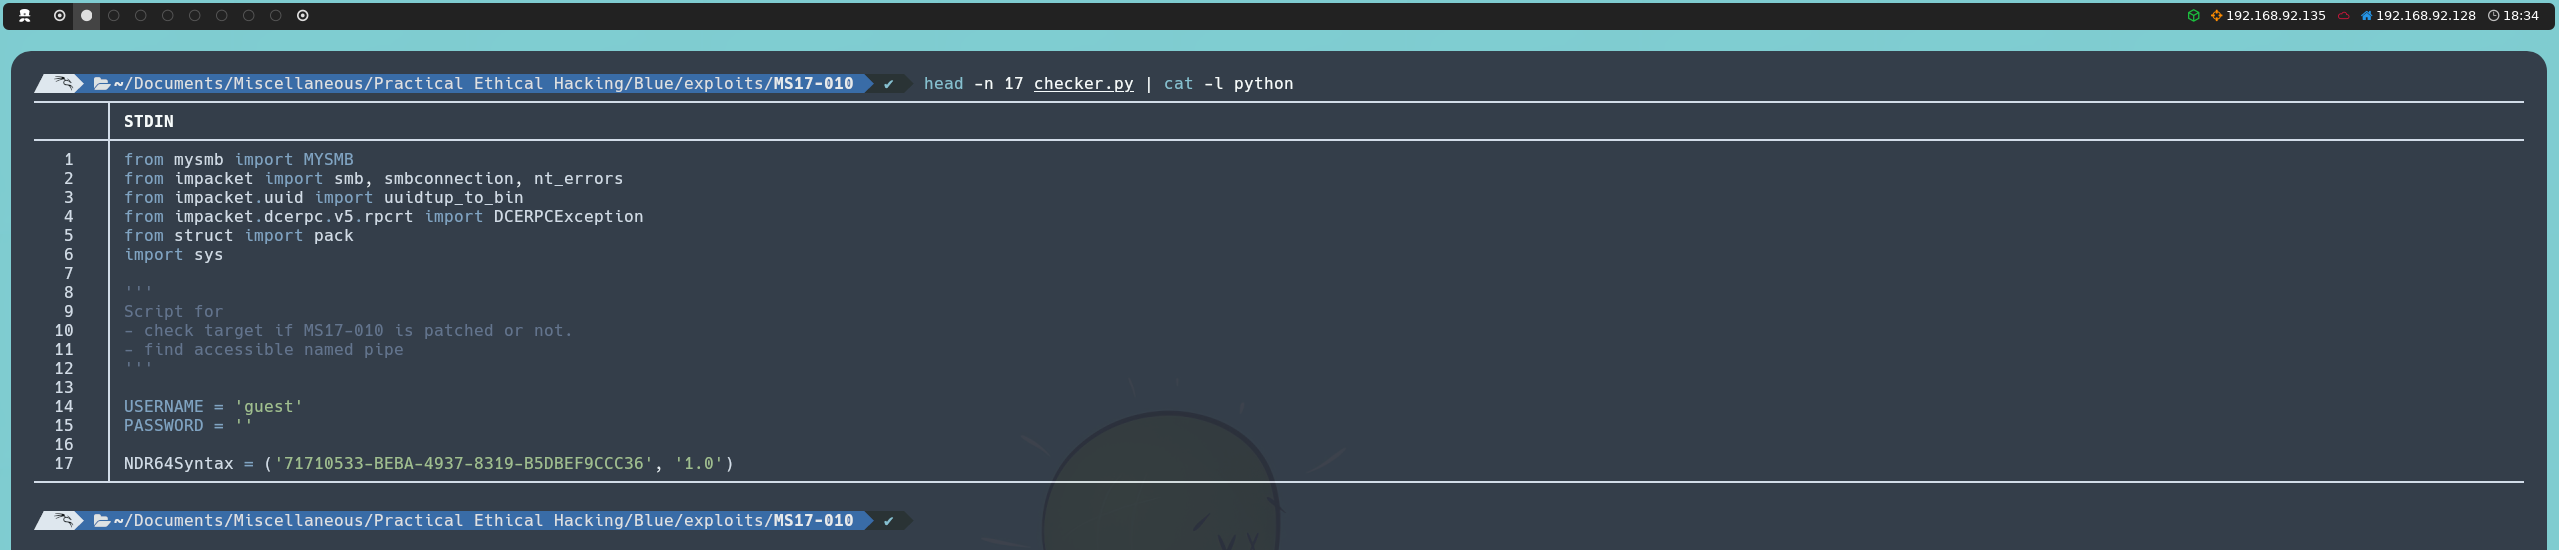Switch to the eighth workspace circle
This screenshot has height=550, width=2559.
pyautogui.click(x=249, y=15)
